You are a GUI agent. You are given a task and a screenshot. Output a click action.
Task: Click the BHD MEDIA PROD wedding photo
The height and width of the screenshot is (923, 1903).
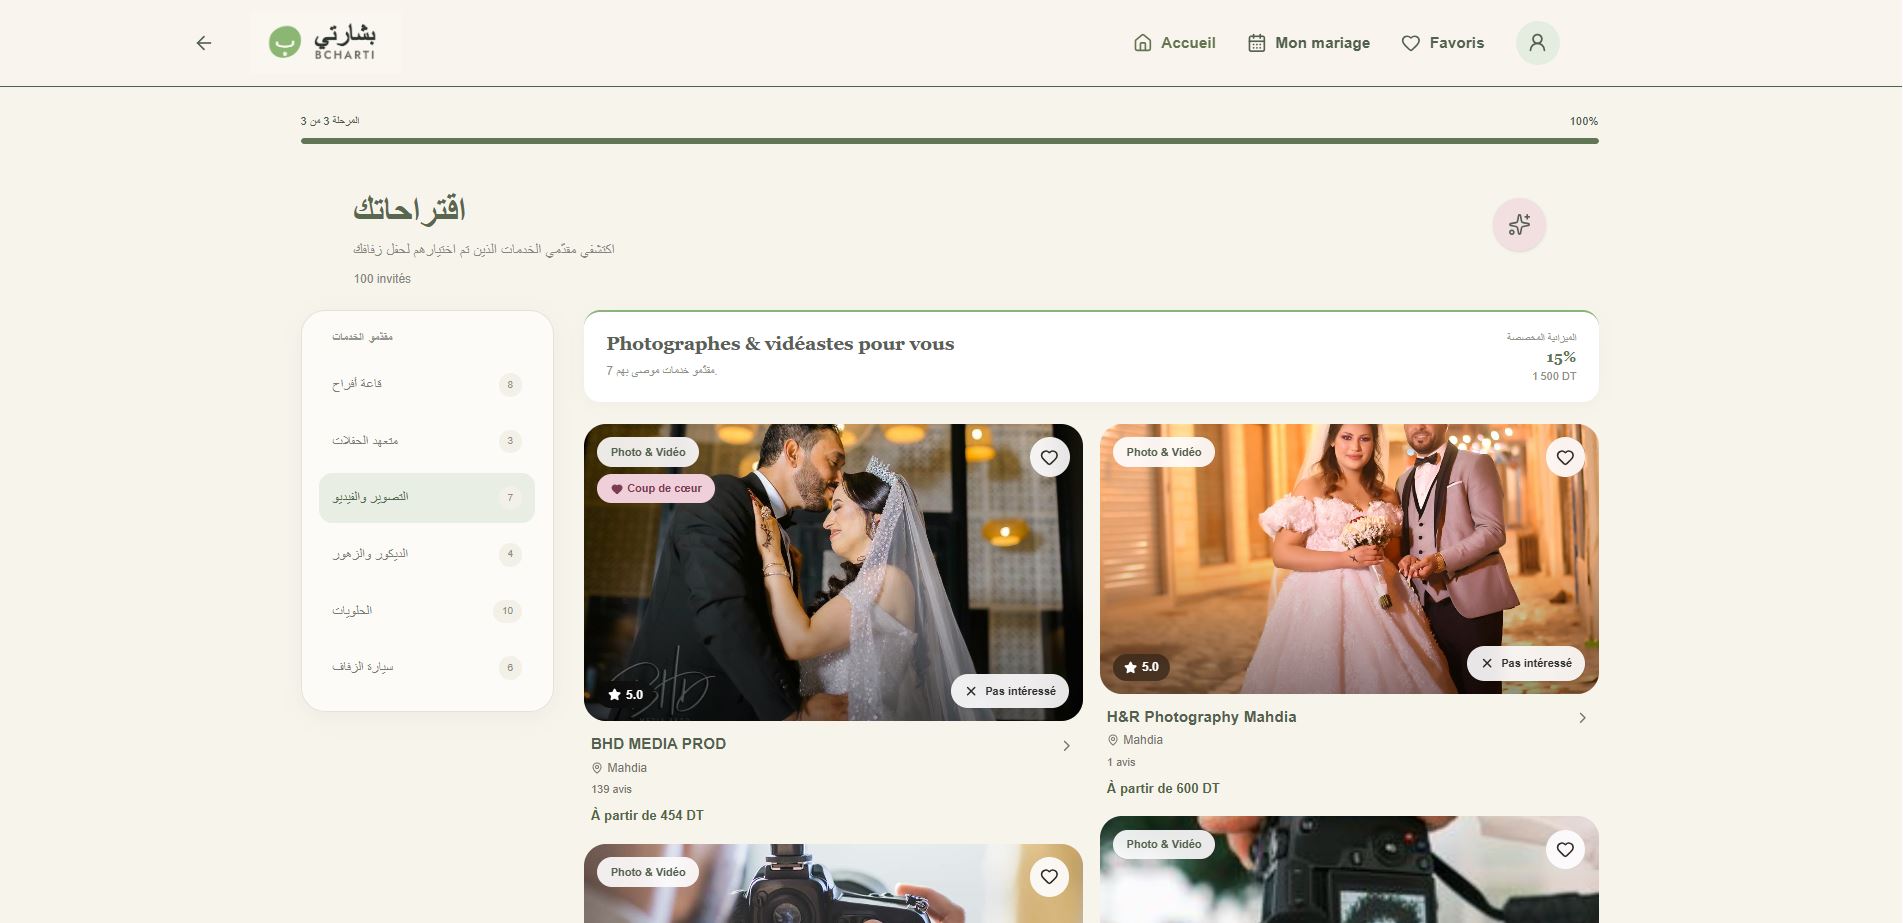pyautogui.click(x=833, y=572)
